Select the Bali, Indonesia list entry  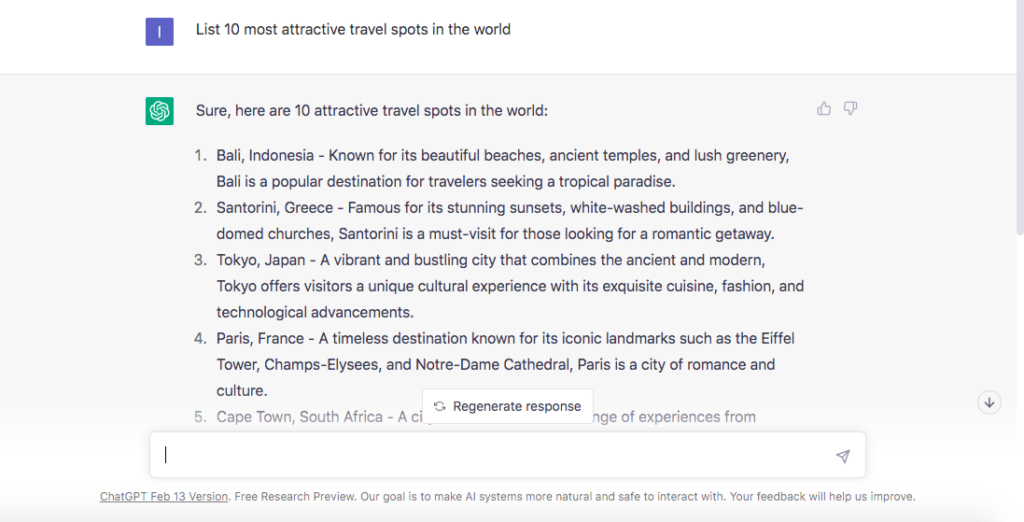coord(500,168)
